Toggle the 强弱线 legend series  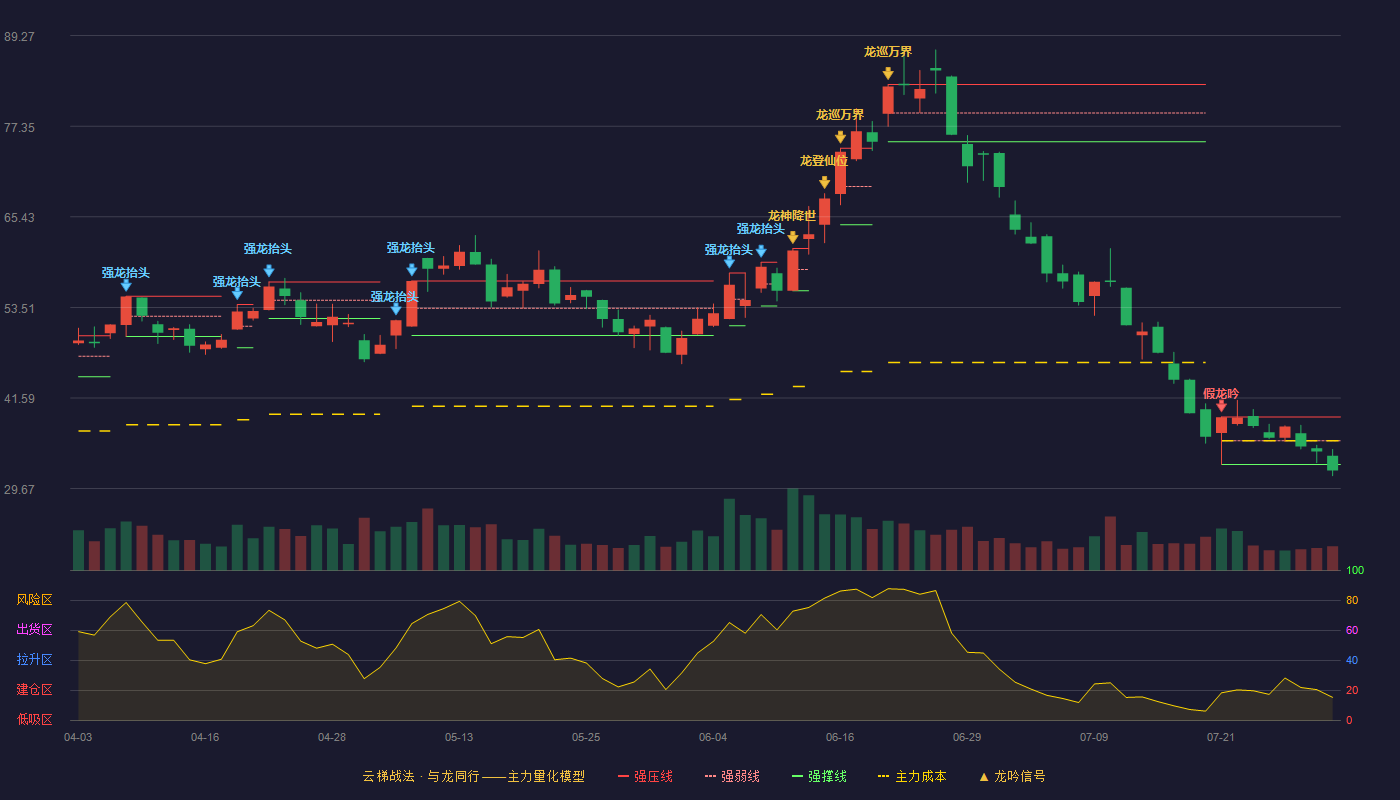click(732, 776)
